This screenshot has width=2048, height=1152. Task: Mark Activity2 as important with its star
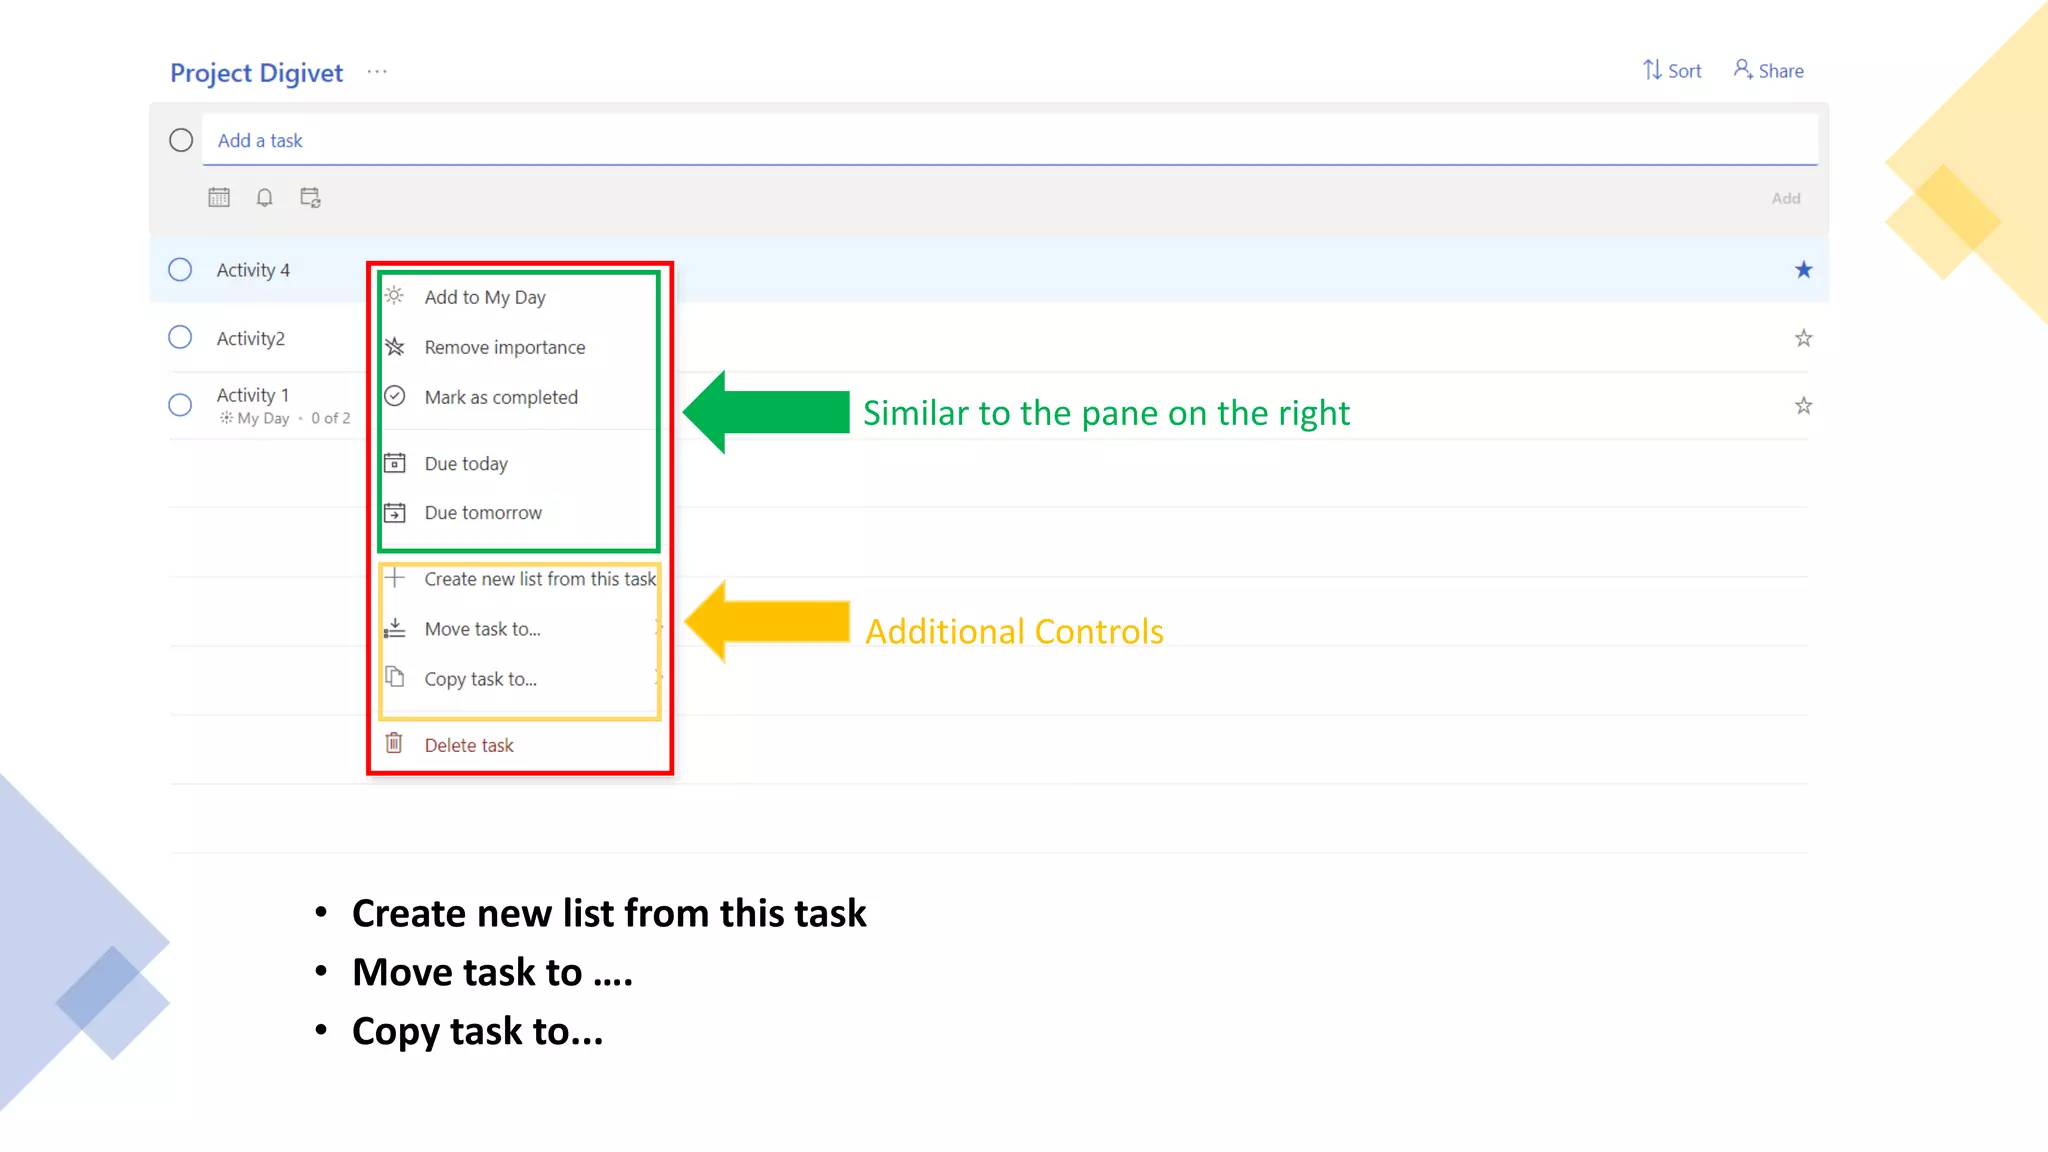[x=1803, y=338]
